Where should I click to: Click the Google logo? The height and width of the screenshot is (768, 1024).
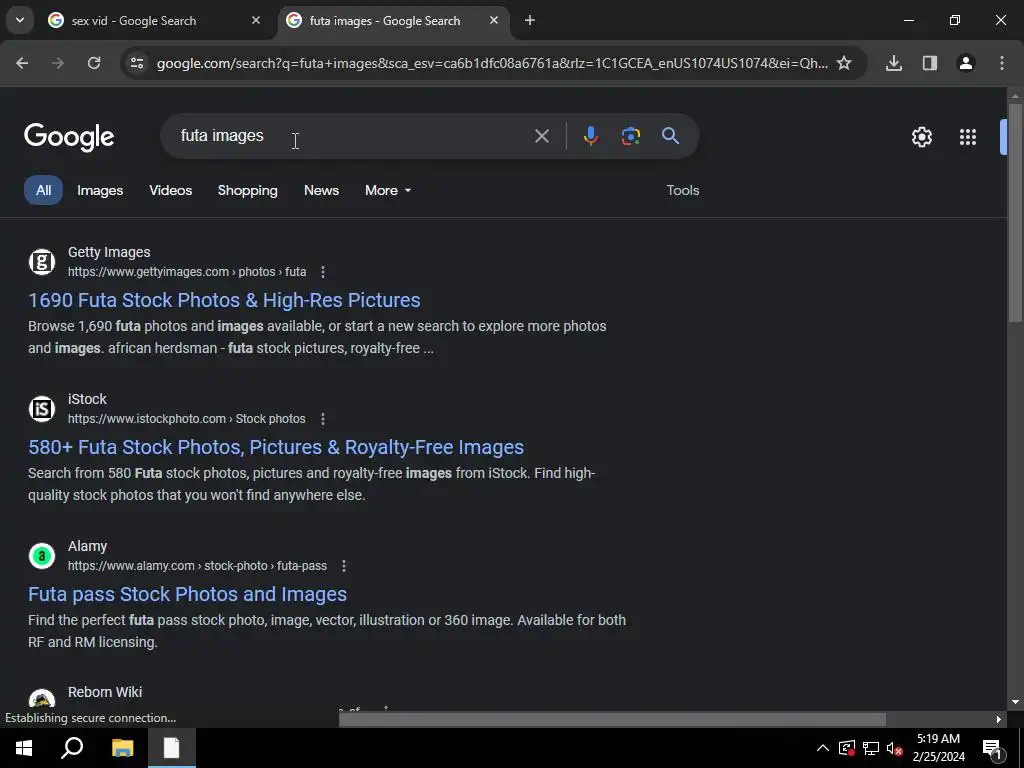(69, 137)
